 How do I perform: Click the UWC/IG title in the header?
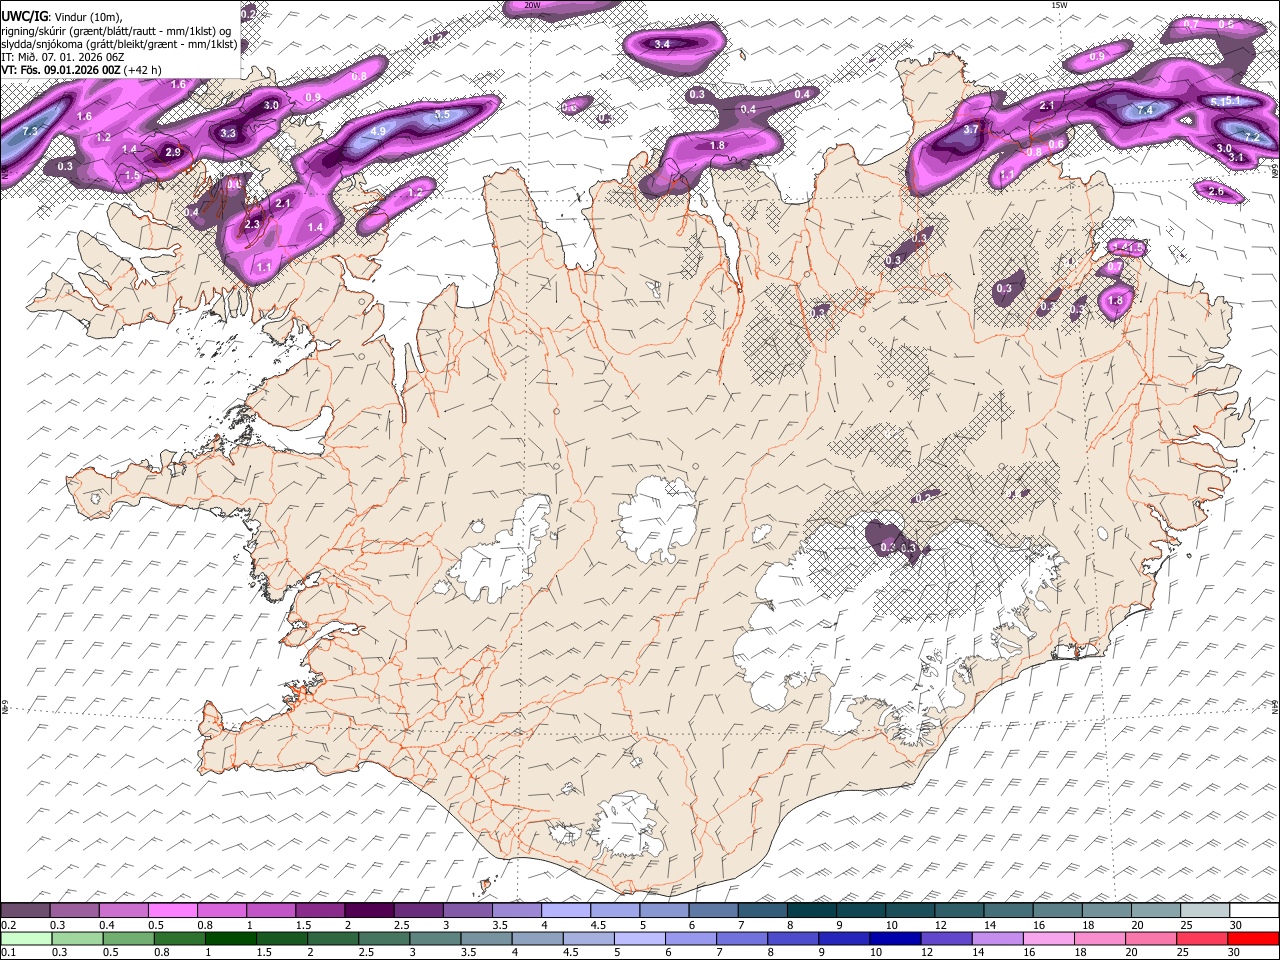[23, 16]
